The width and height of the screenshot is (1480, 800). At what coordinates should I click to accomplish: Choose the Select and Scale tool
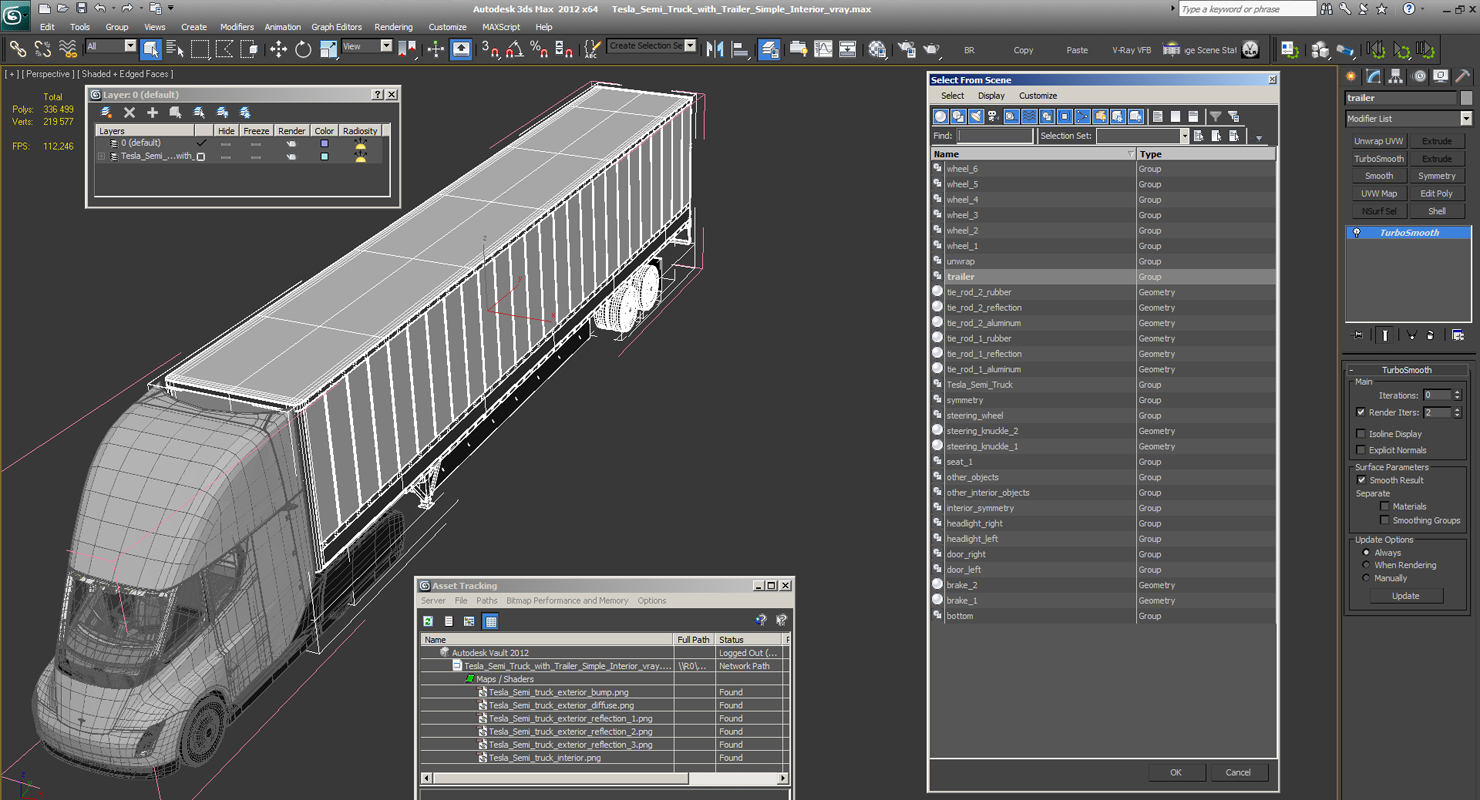pyautogui.click(x=328, y=48)
